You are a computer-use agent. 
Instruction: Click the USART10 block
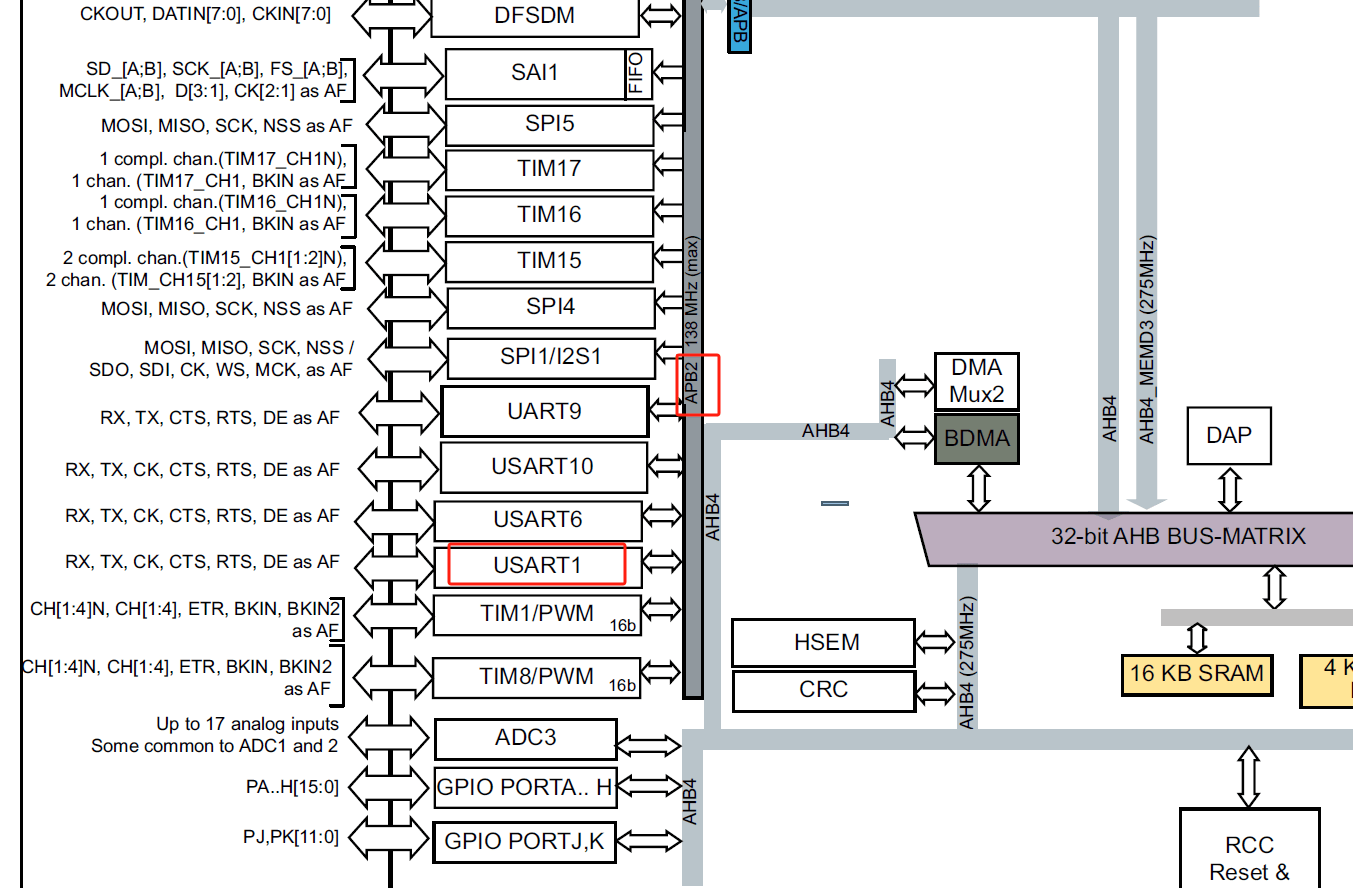pos(543,466)
